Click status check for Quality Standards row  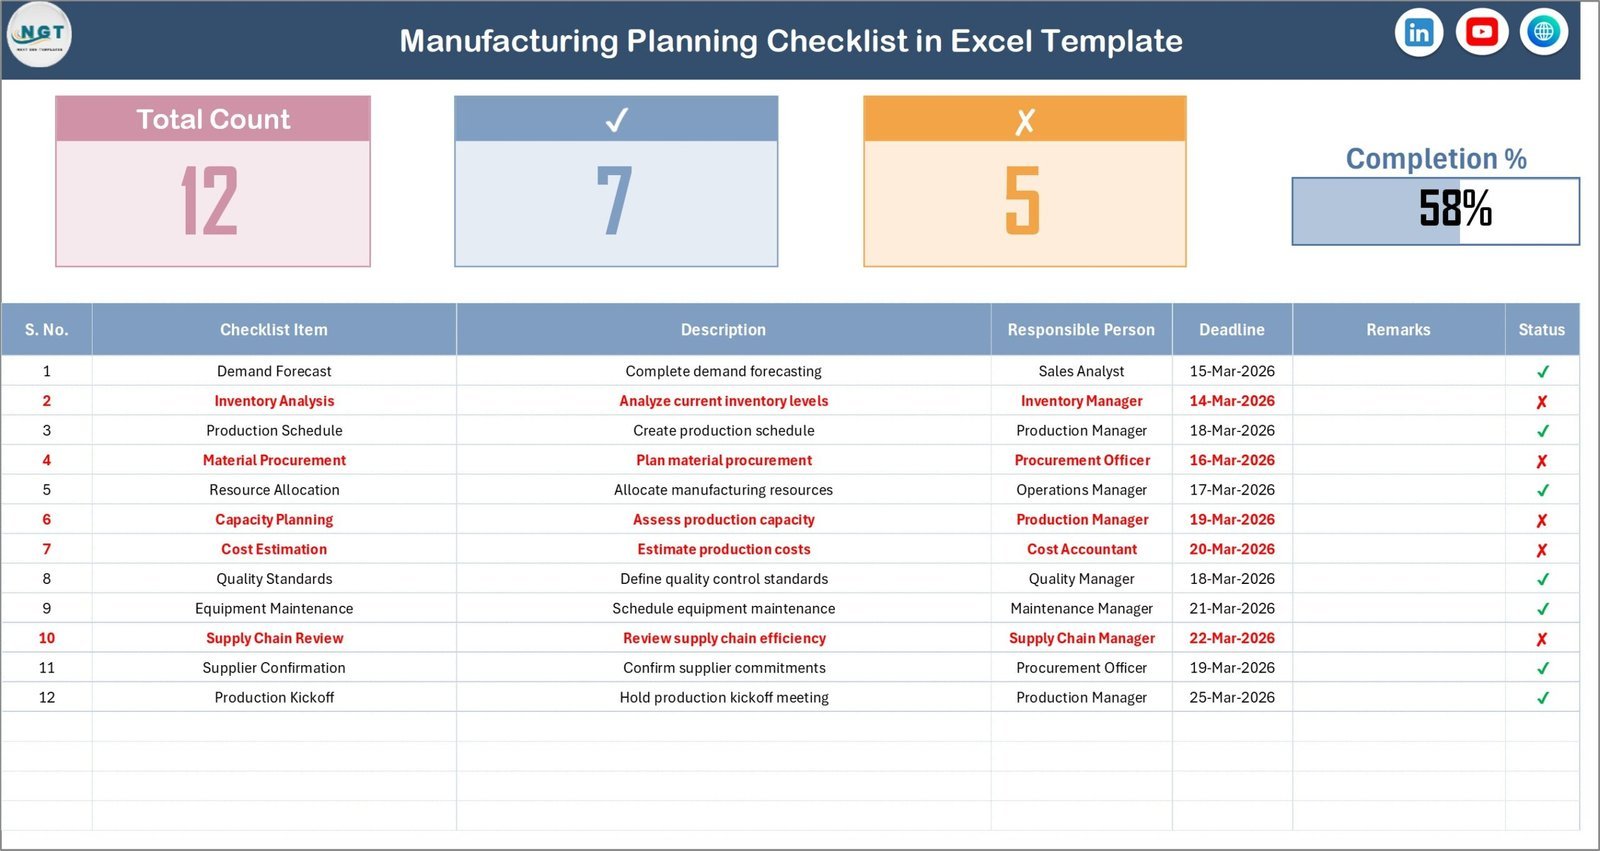click(1542, 579)
